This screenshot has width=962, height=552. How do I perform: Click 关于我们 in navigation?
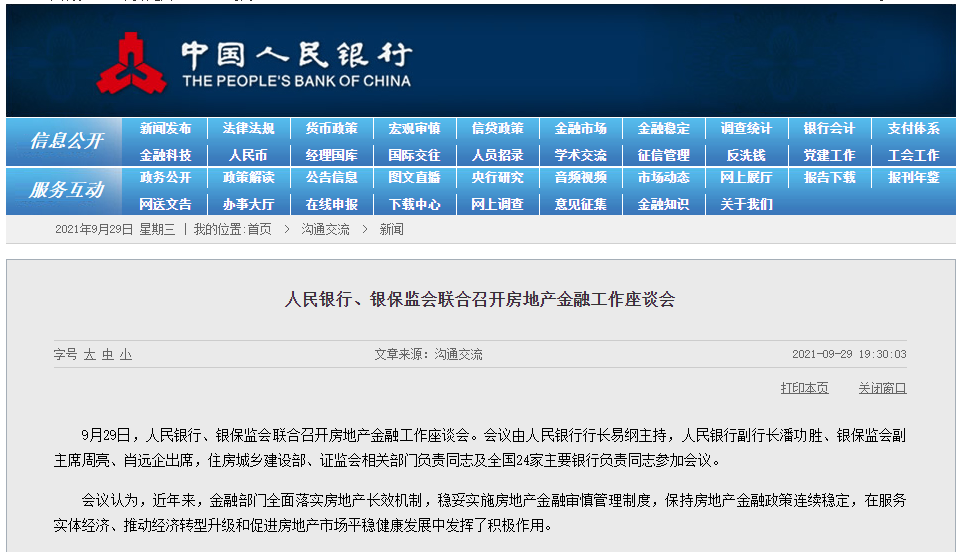746,204
